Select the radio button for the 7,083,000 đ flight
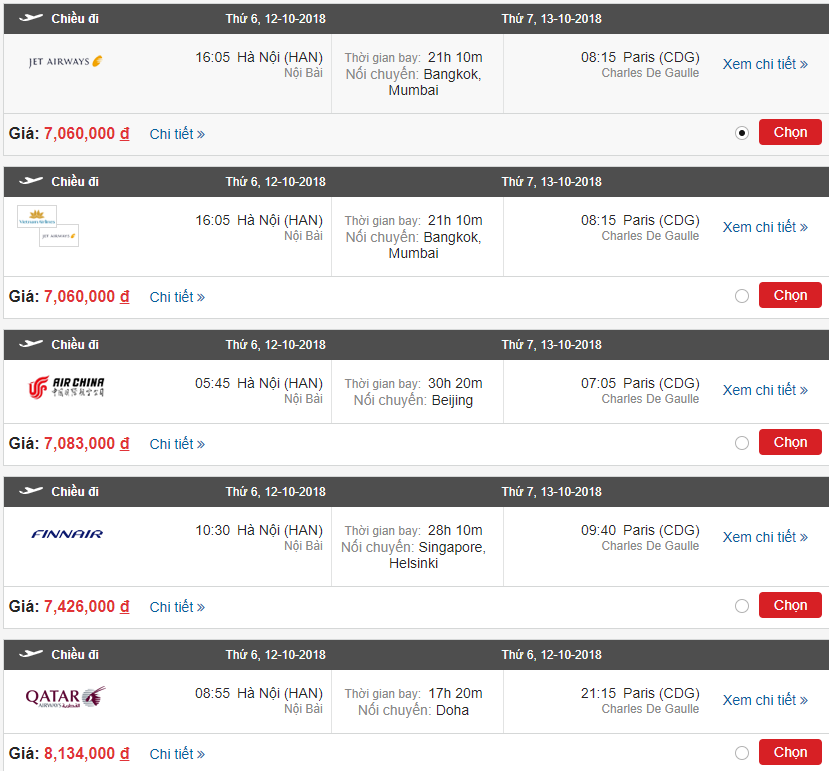 tap(741, 443)
